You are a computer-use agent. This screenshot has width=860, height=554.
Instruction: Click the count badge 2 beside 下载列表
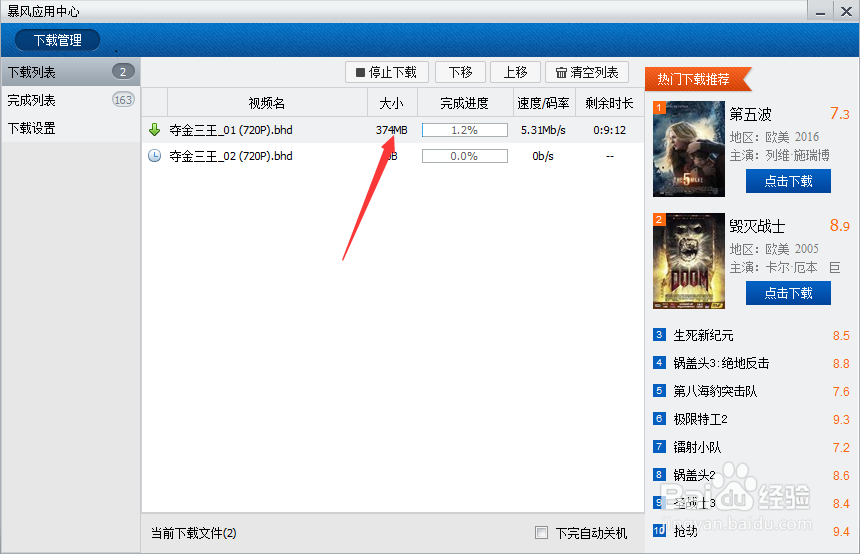click(123, 71)
